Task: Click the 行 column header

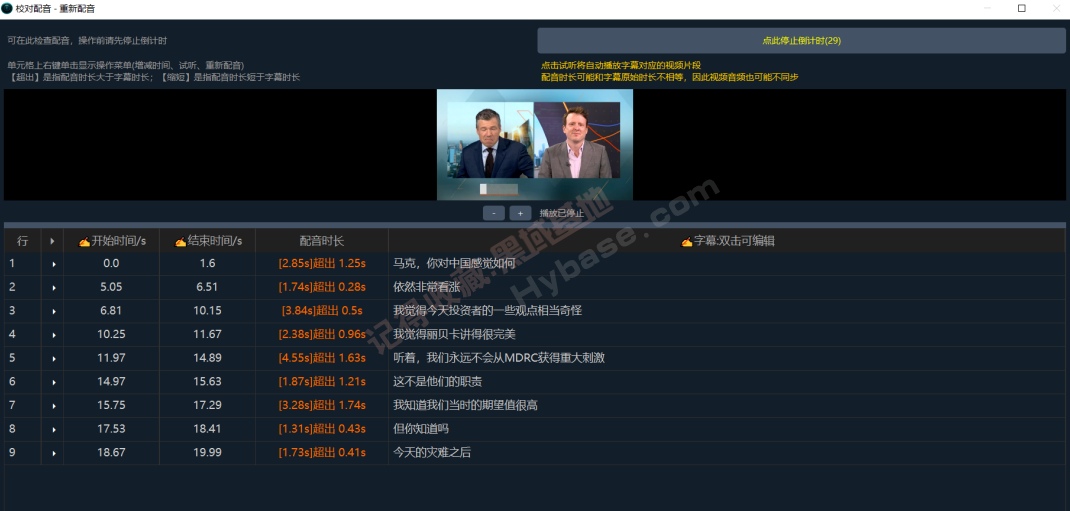Action: click(x=23, y=241)
